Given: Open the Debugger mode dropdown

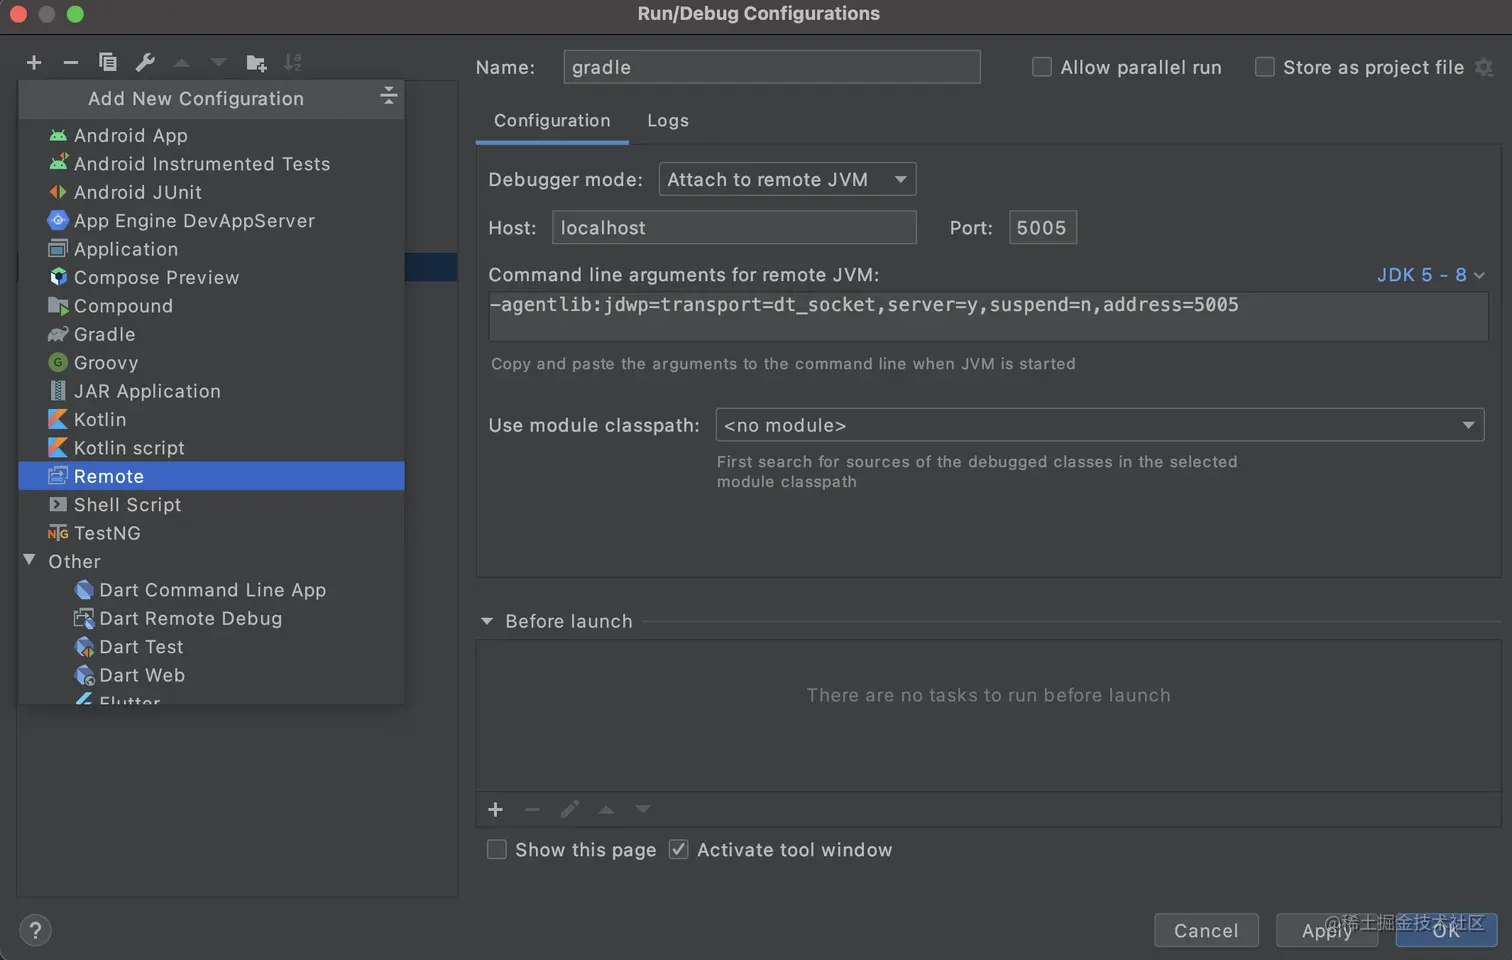Looking at the screenshot, I should click(787, 179).
